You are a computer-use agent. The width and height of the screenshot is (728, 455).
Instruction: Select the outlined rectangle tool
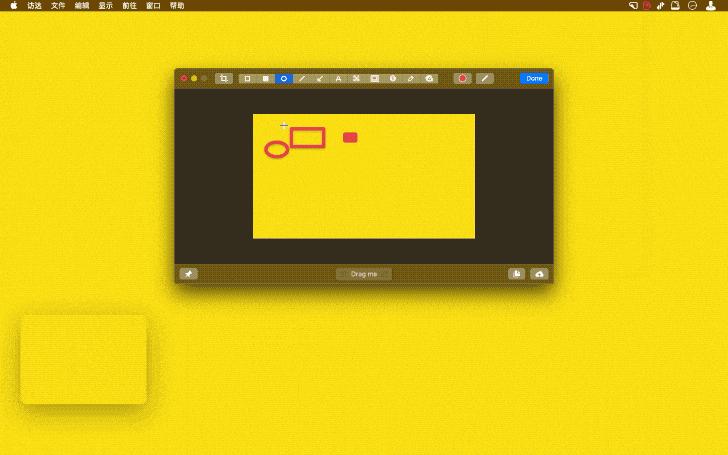(x=247, y=78)
